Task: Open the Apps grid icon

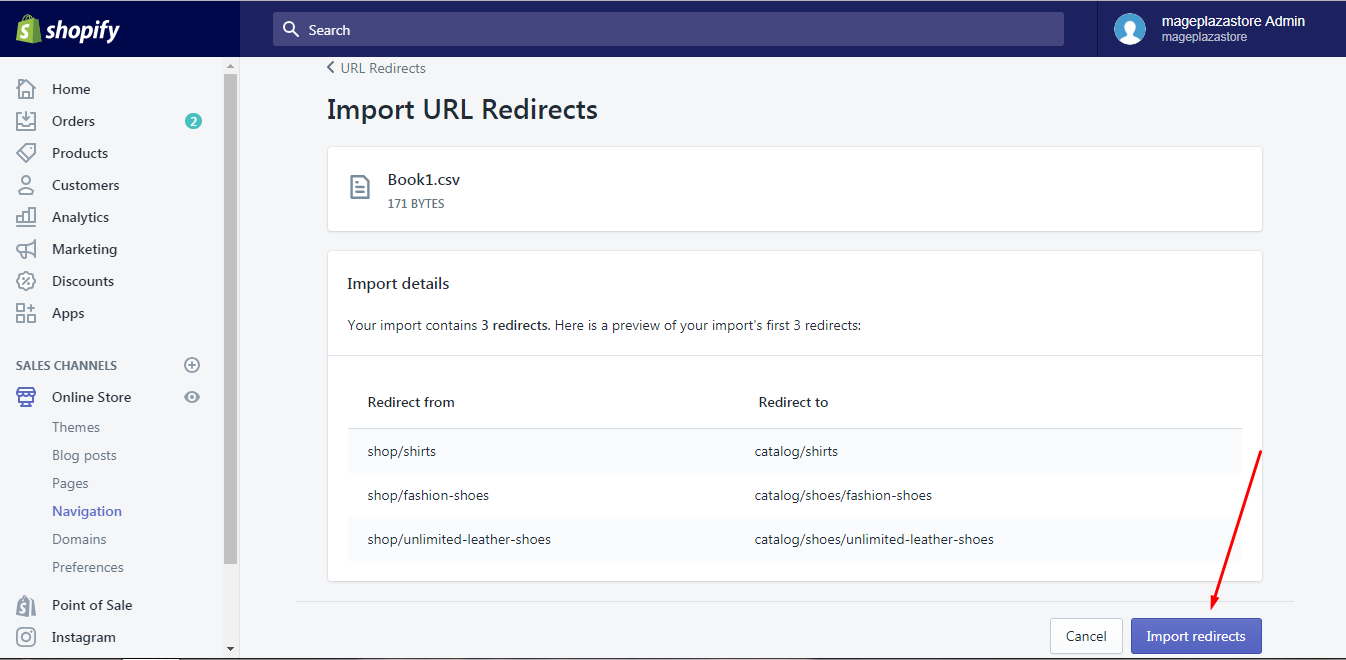Action: 26,313
